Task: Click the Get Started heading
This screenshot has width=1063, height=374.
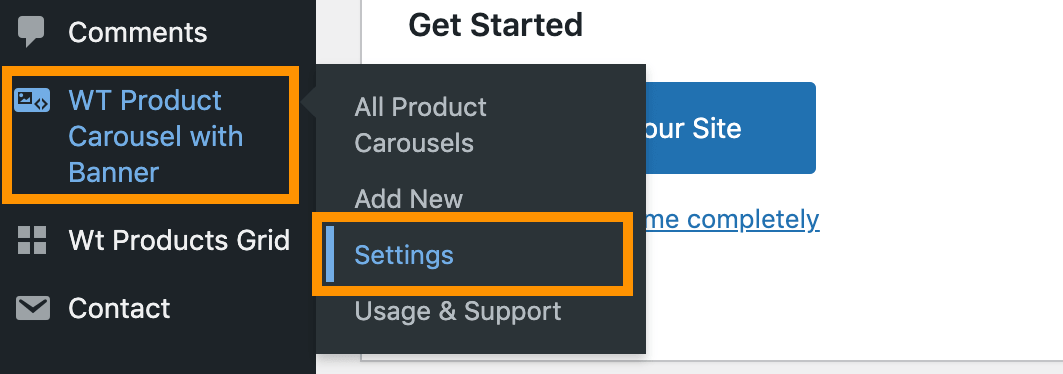Action: (496, 26)
